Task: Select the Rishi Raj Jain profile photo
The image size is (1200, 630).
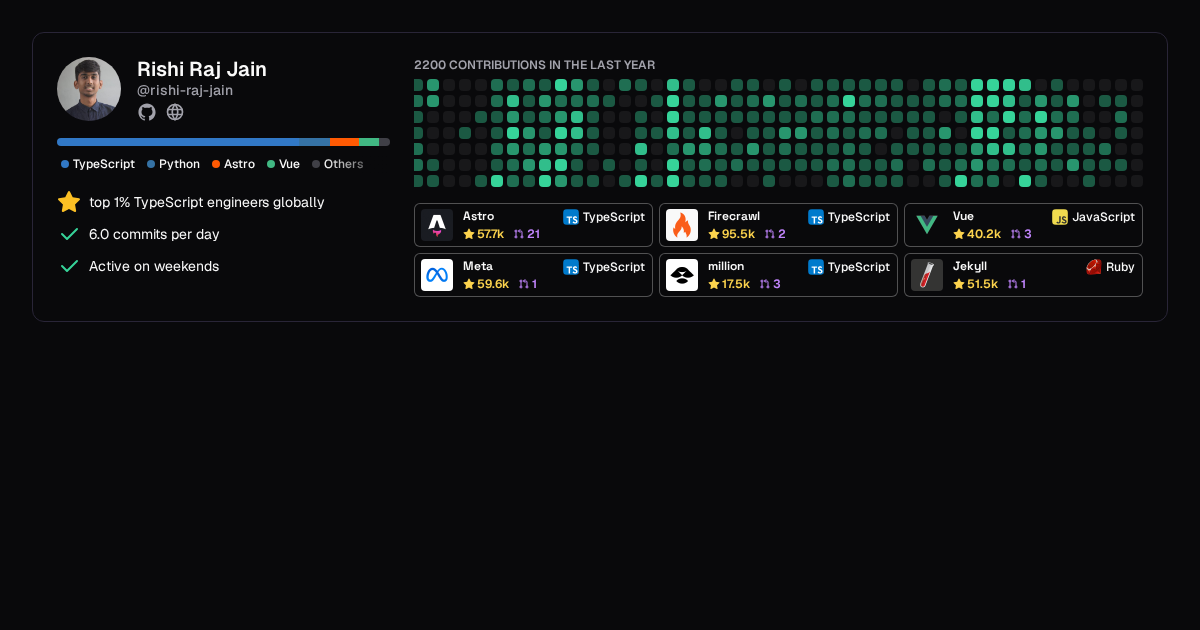Action: 89,89
